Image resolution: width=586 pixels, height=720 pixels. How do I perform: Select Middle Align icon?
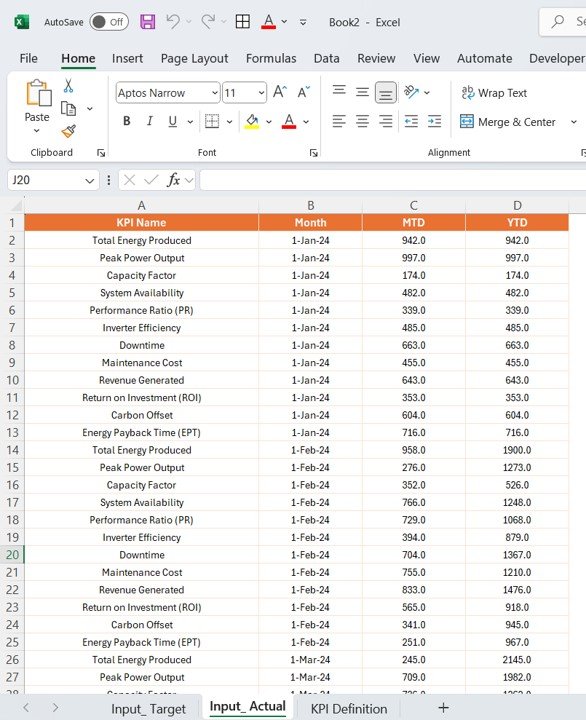(362, 92)
